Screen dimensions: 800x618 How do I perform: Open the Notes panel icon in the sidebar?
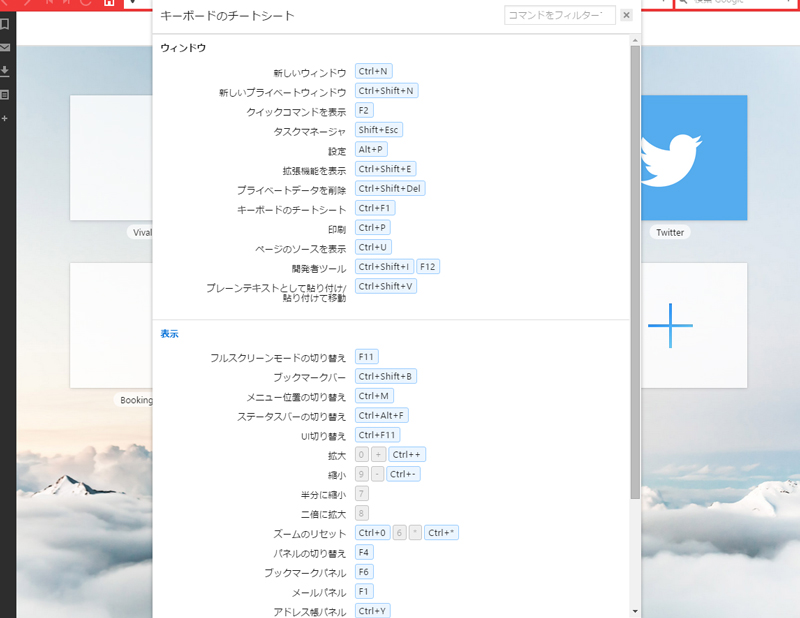tap(5, 95)
